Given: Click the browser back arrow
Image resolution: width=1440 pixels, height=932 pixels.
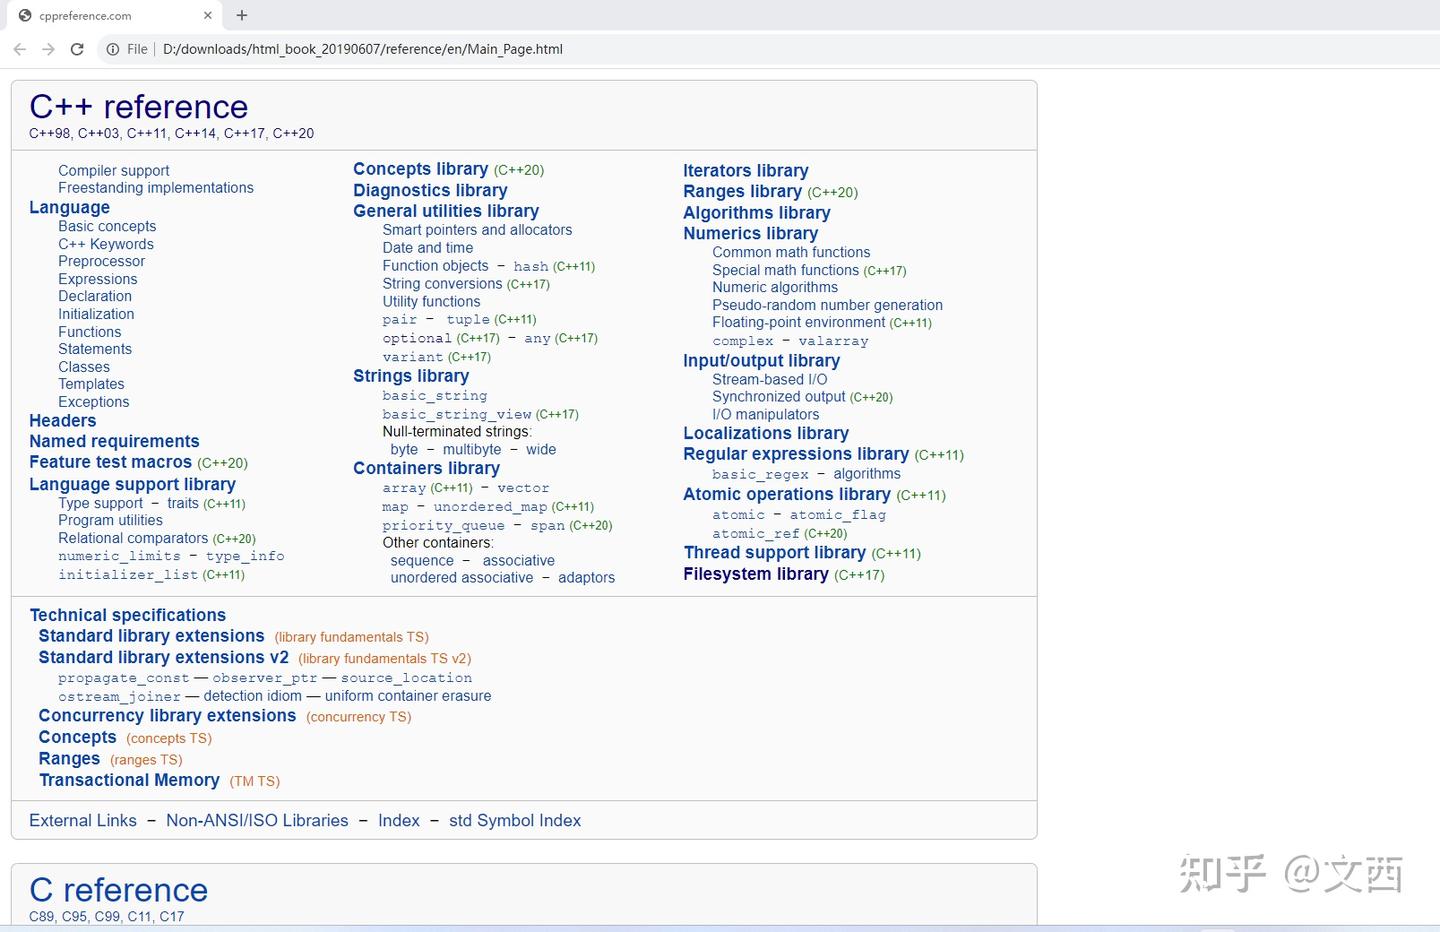Looking at the screenshot, I should (20, 49).
